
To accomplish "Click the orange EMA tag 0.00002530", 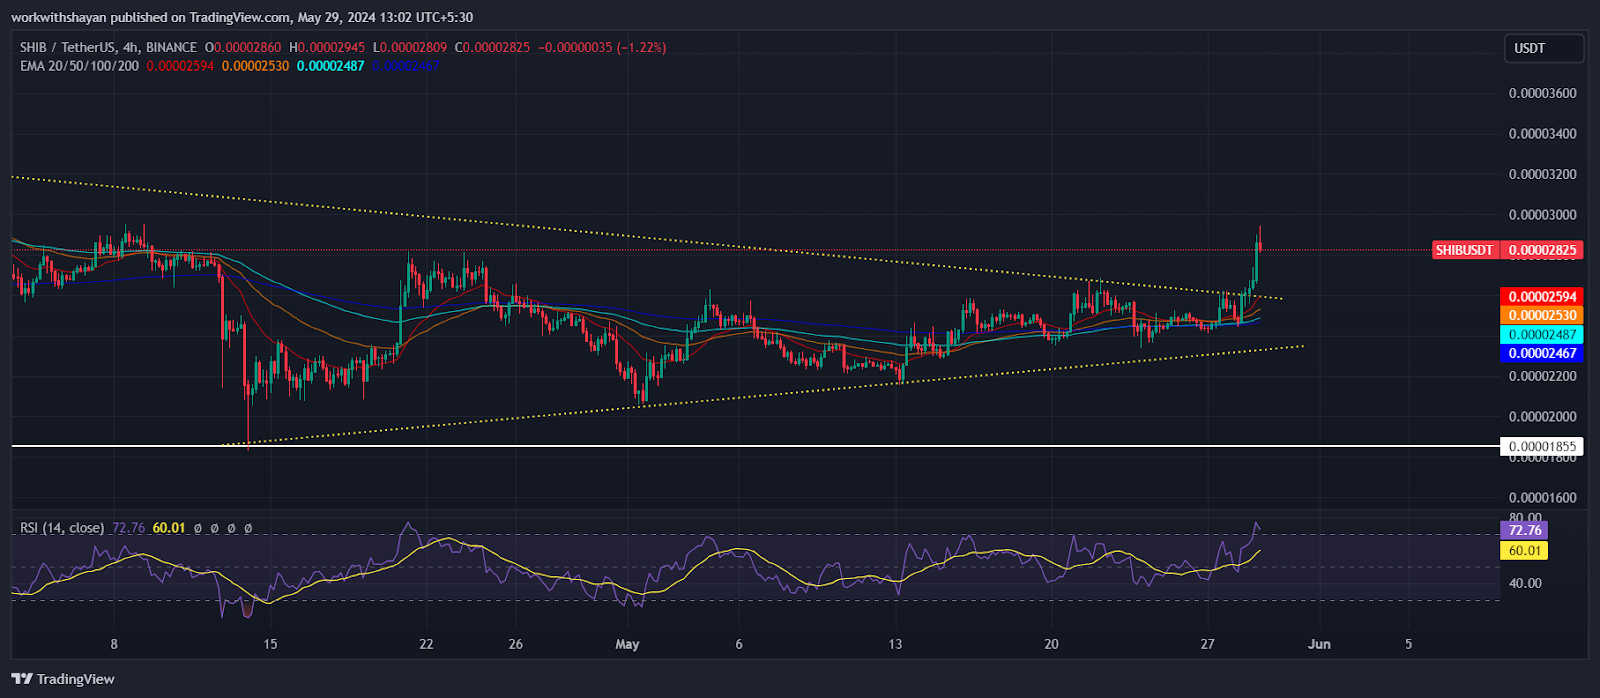I will (1541, 315).
